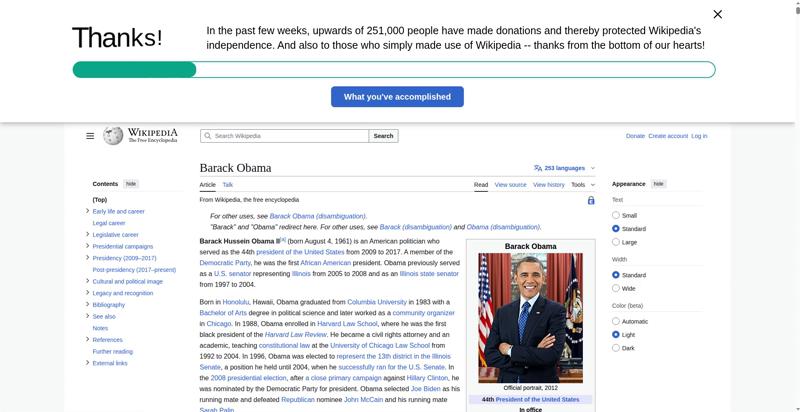Viewport: 800px width, 412px height.
Task: Click the donation progress bar
Action: pos(393,70)
